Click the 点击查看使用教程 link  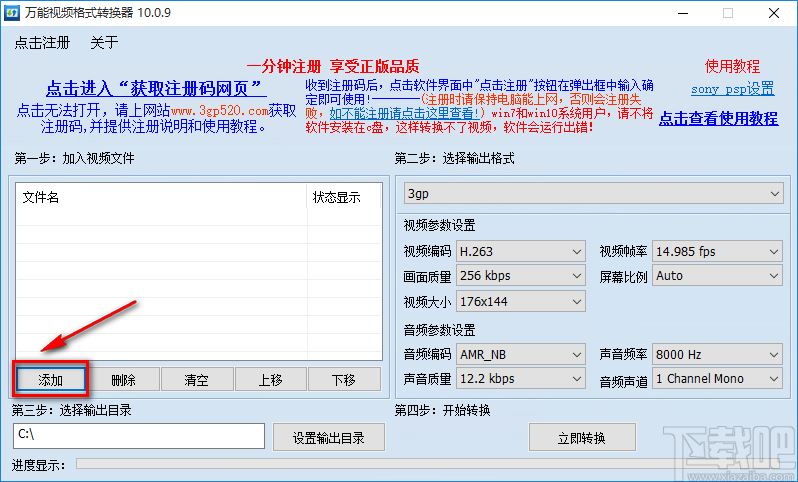718,119
